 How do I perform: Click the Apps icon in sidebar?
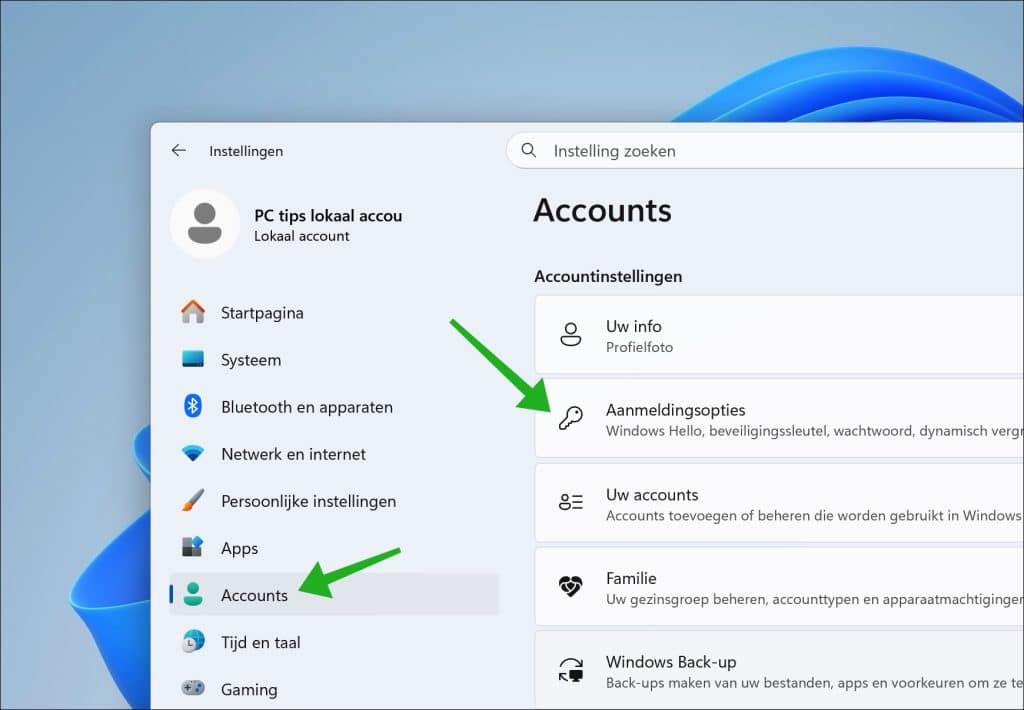[x=193, y=547]
